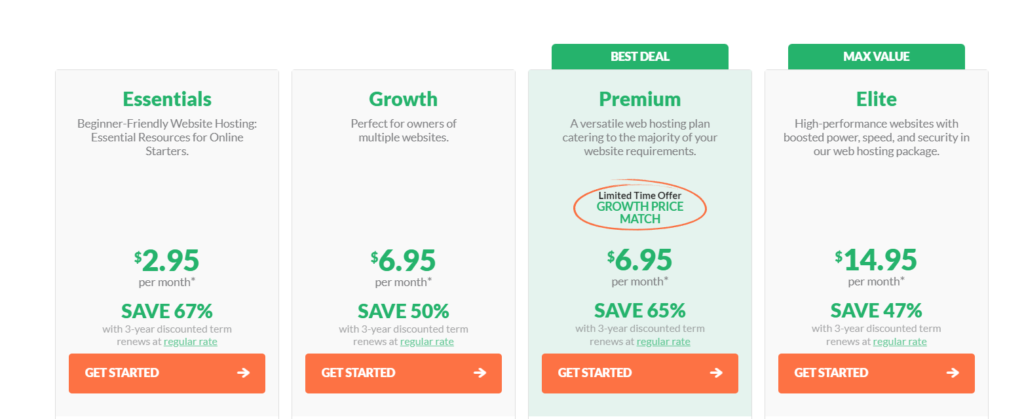
Task: Click the SAVE 67% text on Essentials
Action: point(167,311)
